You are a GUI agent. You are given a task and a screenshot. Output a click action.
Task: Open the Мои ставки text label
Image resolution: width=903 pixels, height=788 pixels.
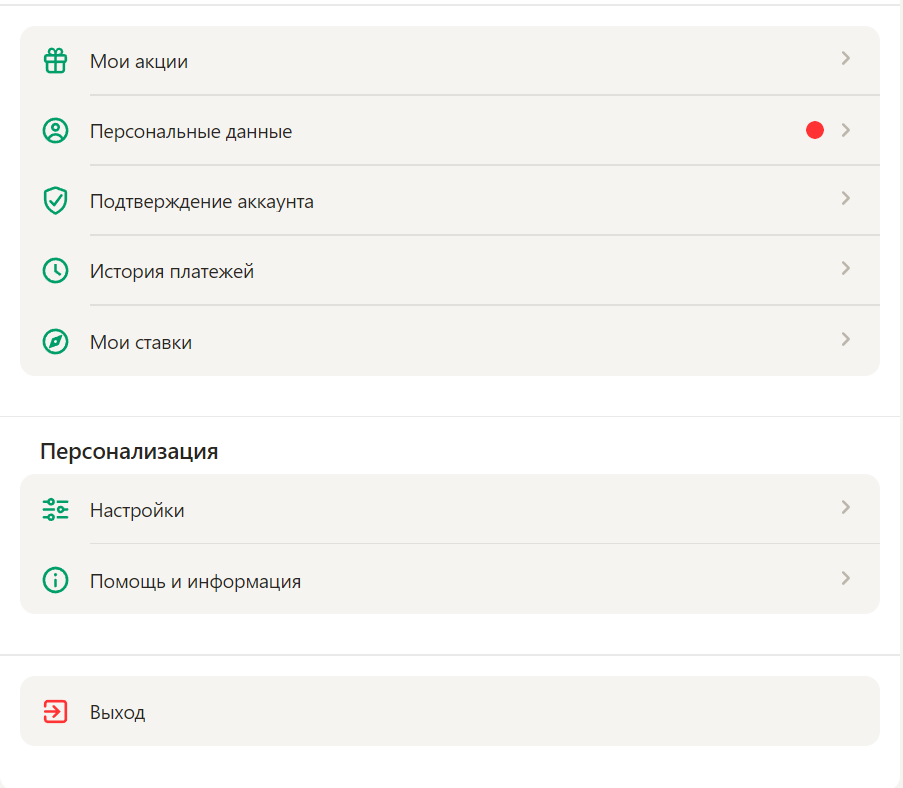[x=141, y=342]
